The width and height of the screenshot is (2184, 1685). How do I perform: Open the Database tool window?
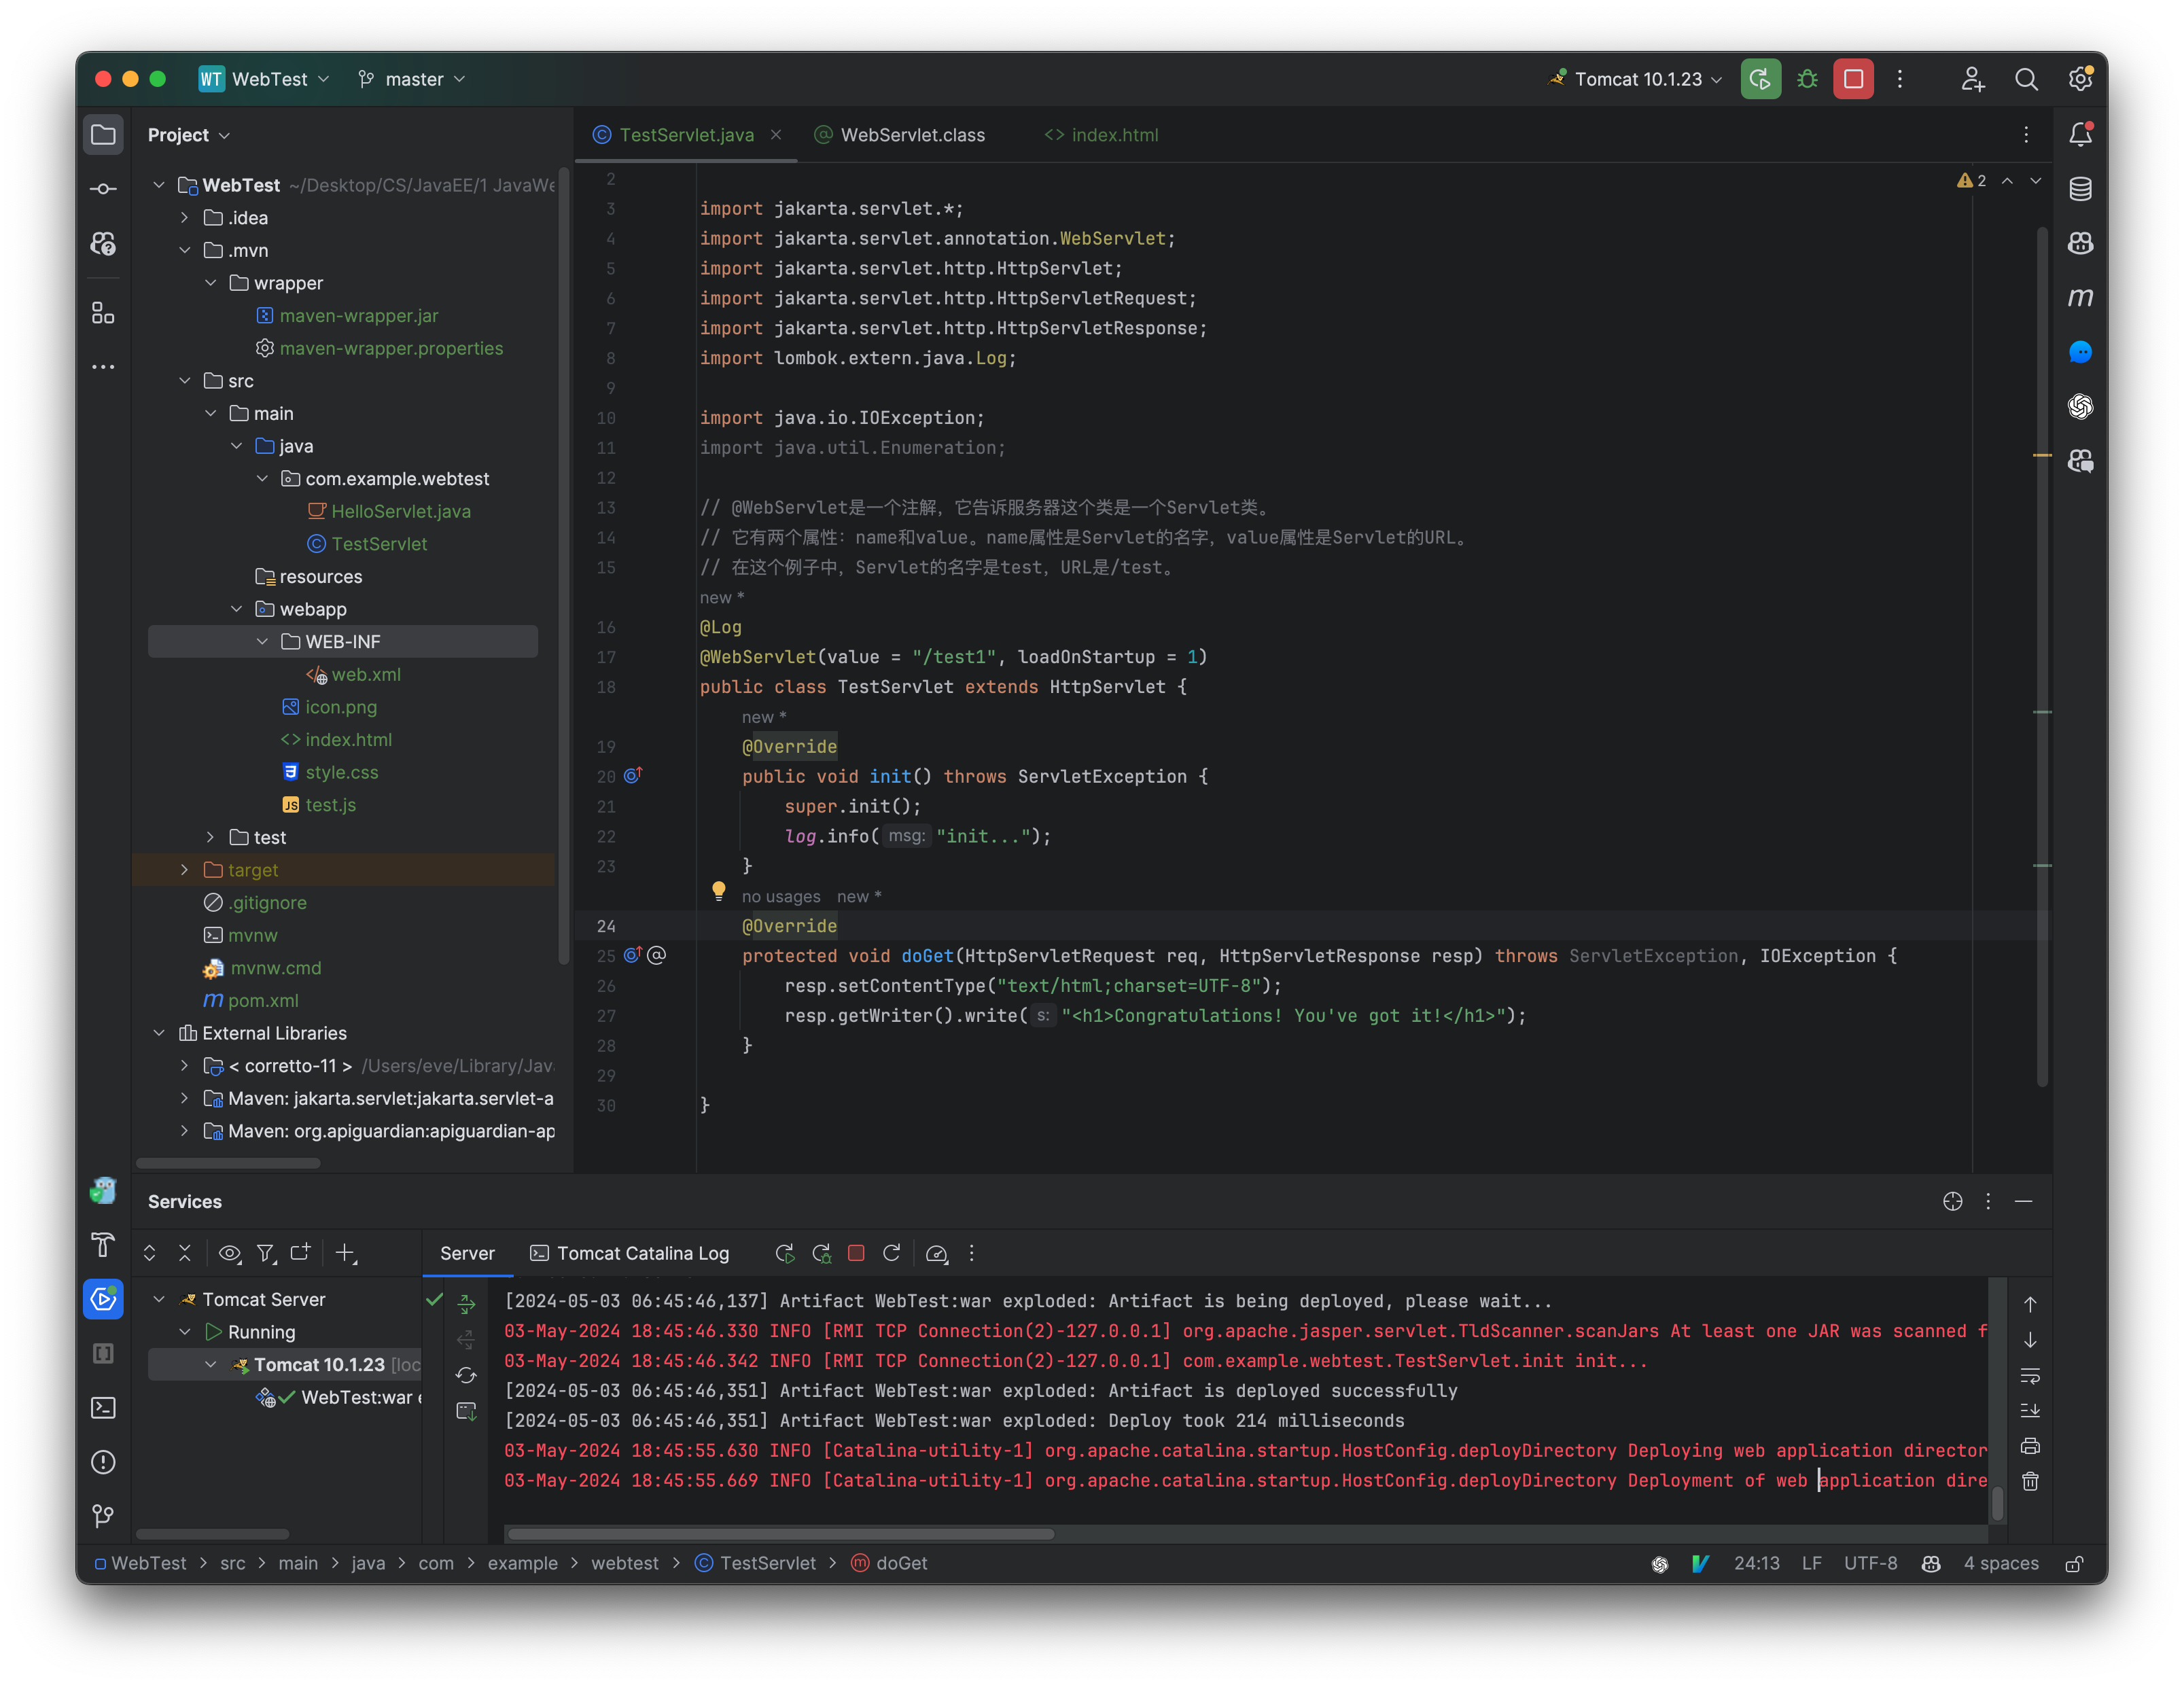[2081, 188]
